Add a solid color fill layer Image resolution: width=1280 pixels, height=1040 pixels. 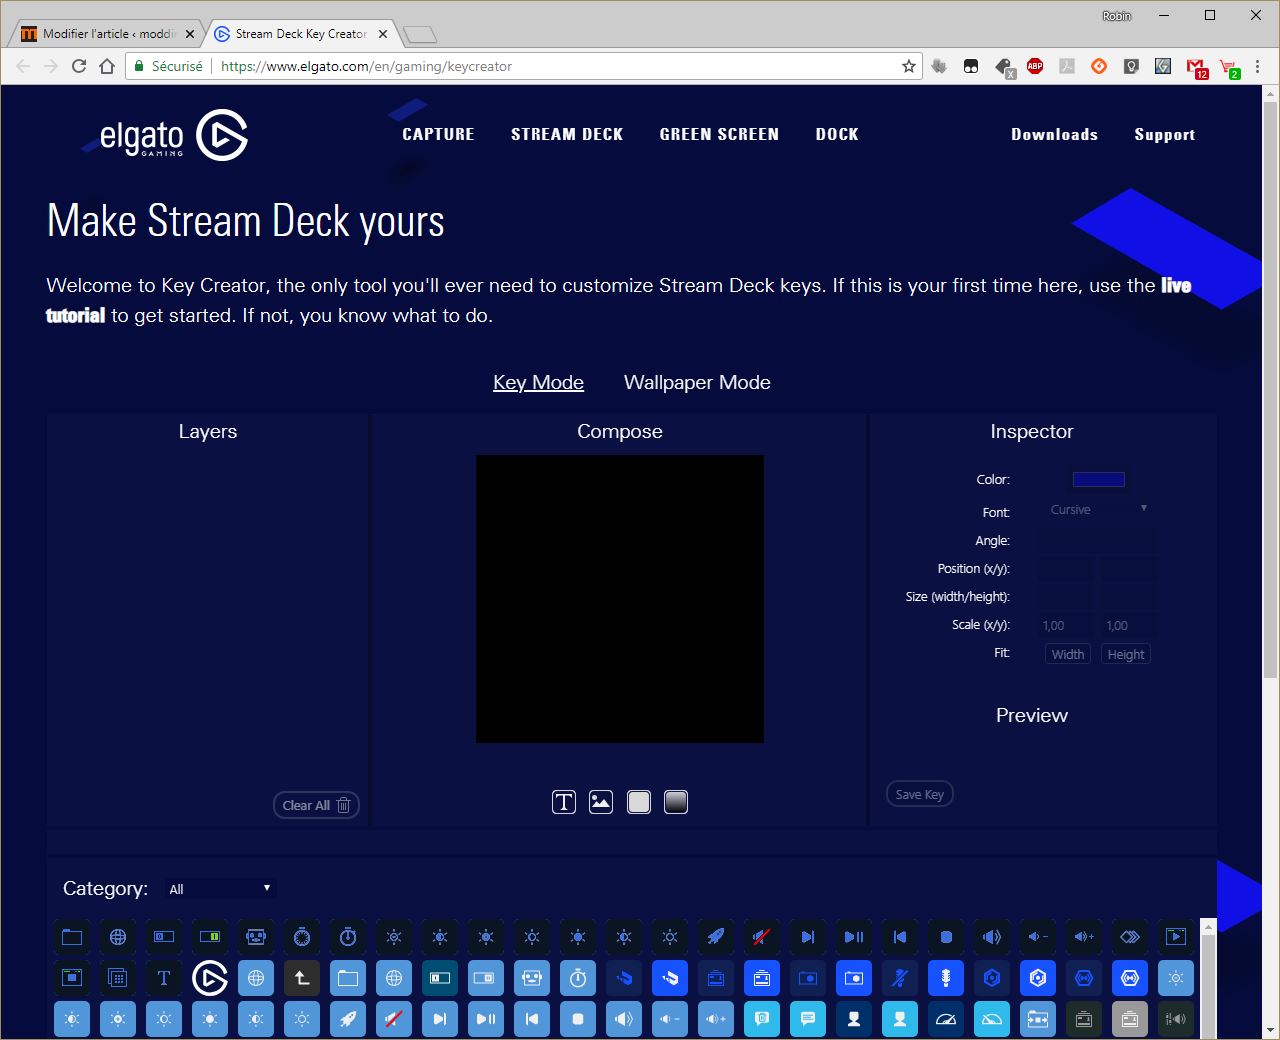tap(639, 802)
